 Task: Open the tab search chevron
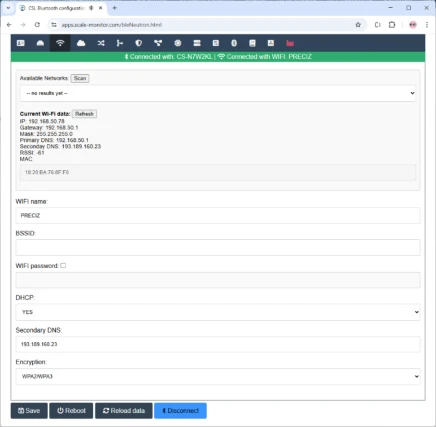tap(8, 8)
